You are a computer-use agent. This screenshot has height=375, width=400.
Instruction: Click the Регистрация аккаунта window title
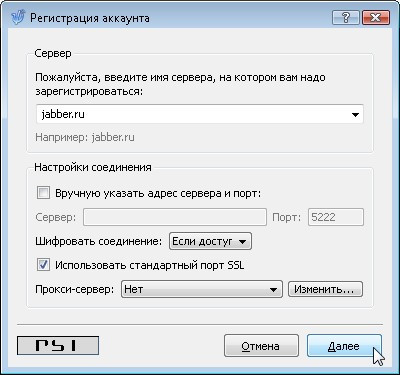coord(90,18)
